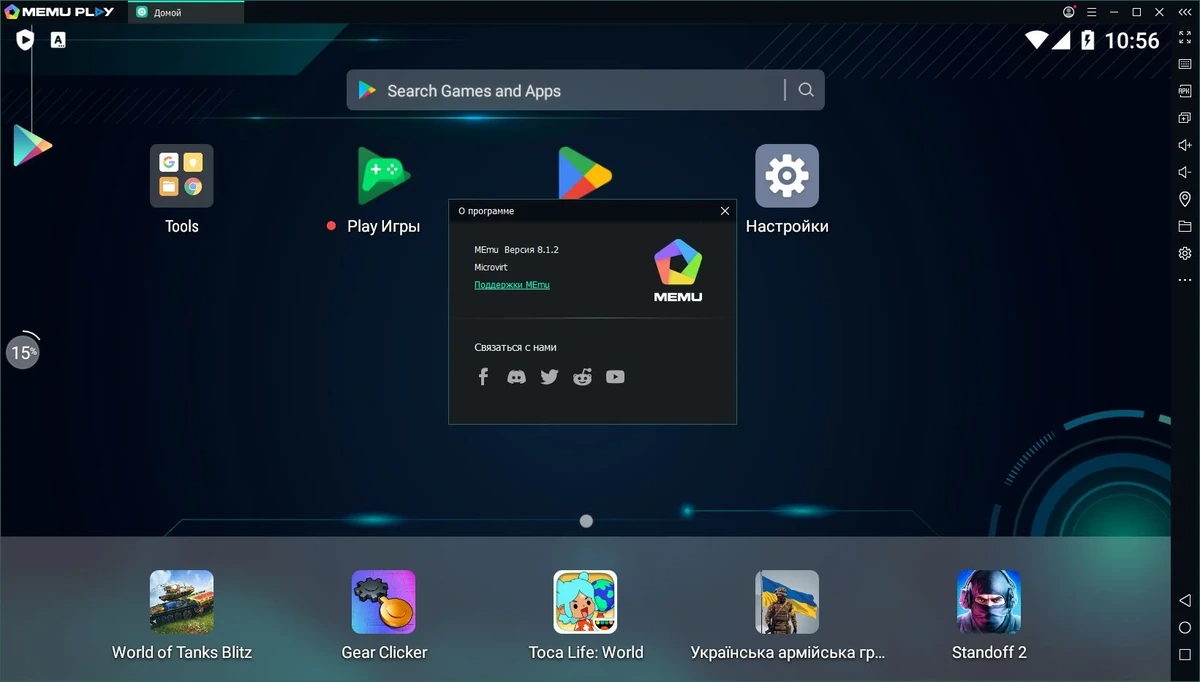Launch World of Tanks Blitz
This screenshot has width=1200, height=682.
181,615
